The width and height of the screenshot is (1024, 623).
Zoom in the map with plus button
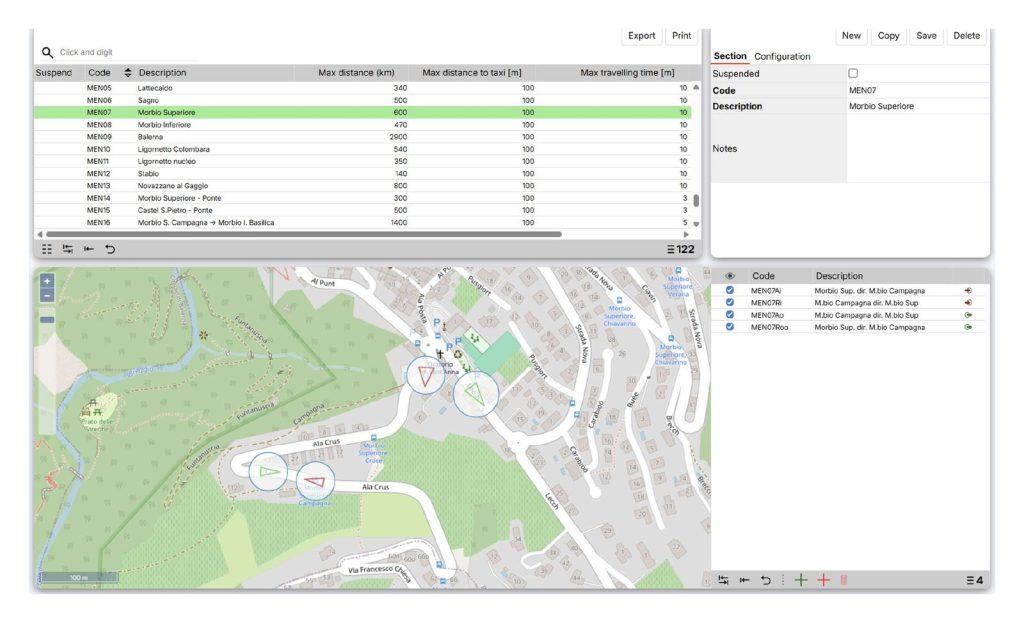pyautogui.click(x=47, y=281)
